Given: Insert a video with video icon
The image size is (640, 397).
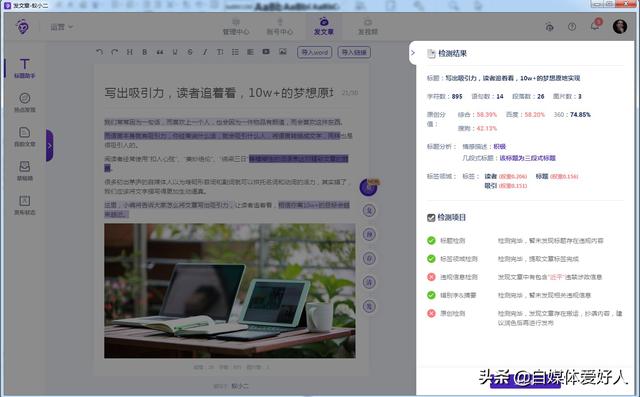Looking at the screenshot, I should [266, 52].
